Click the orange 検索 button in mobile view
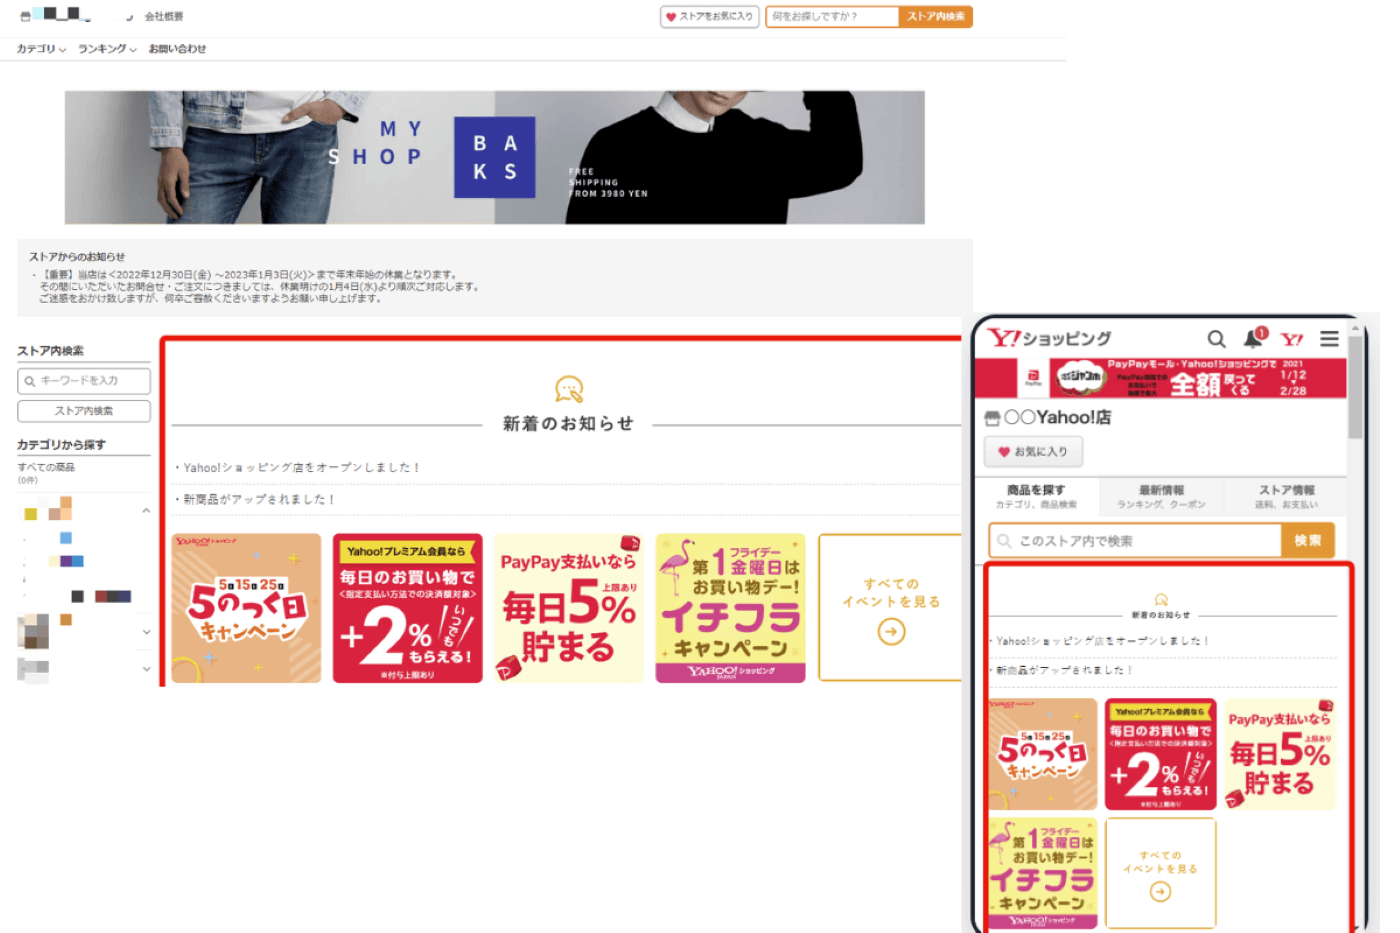1400x933 pixels. [1308, 541]
